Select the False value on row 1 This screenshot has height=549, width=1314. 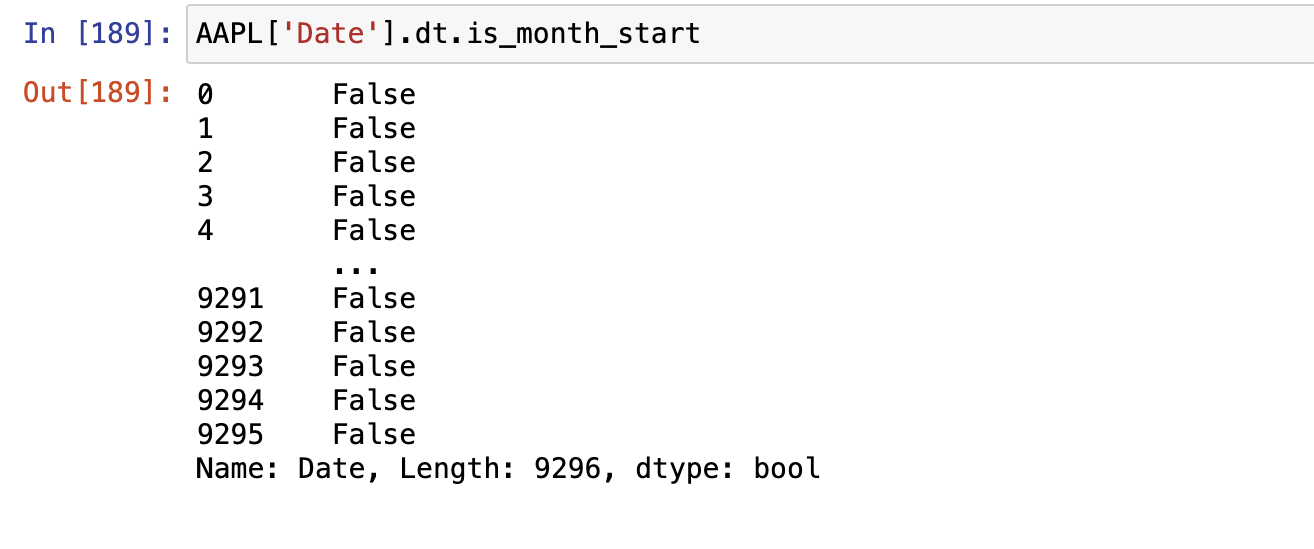(374, 129)
